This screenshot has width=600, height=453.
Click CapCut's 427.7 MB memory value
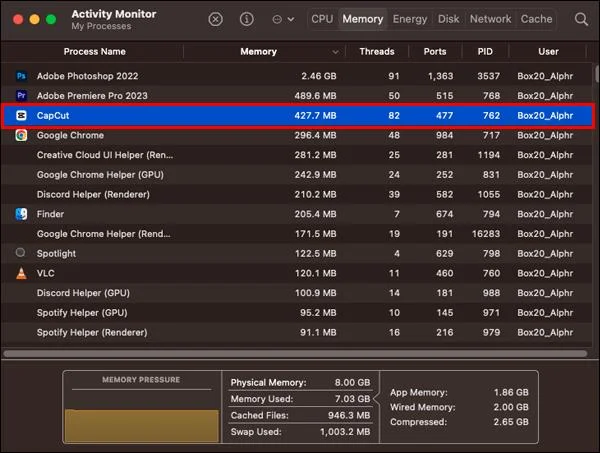[x=315, y=116]
